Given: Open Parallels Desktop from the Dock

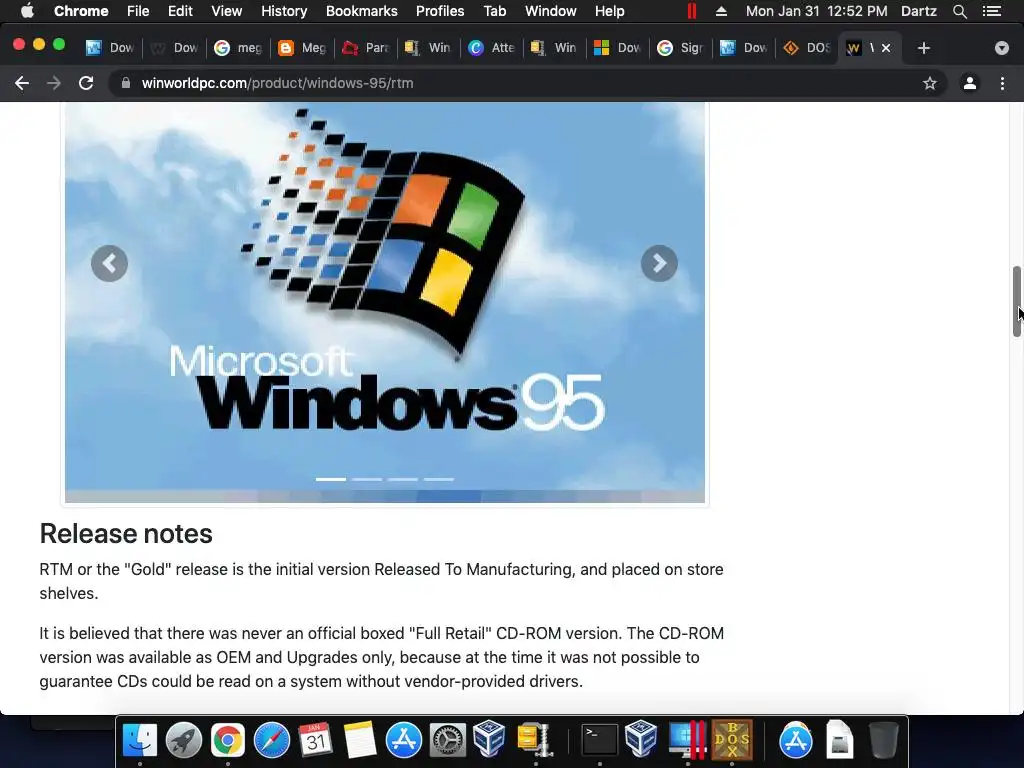Looking at the screenshot, I should [x=688, y=740].
